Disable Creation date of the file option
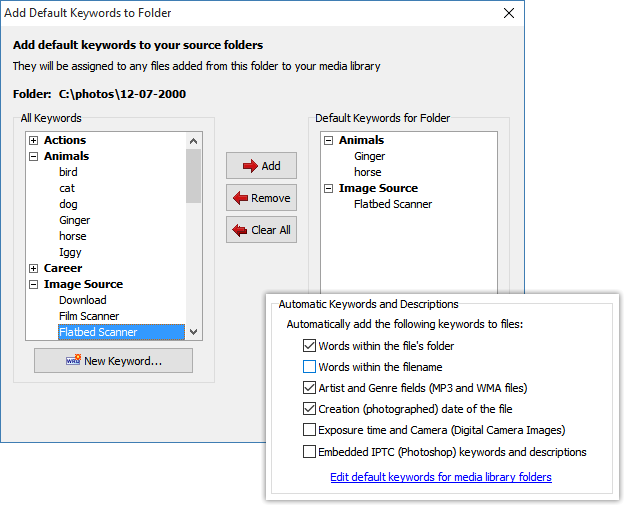 (x=310, y=409)
